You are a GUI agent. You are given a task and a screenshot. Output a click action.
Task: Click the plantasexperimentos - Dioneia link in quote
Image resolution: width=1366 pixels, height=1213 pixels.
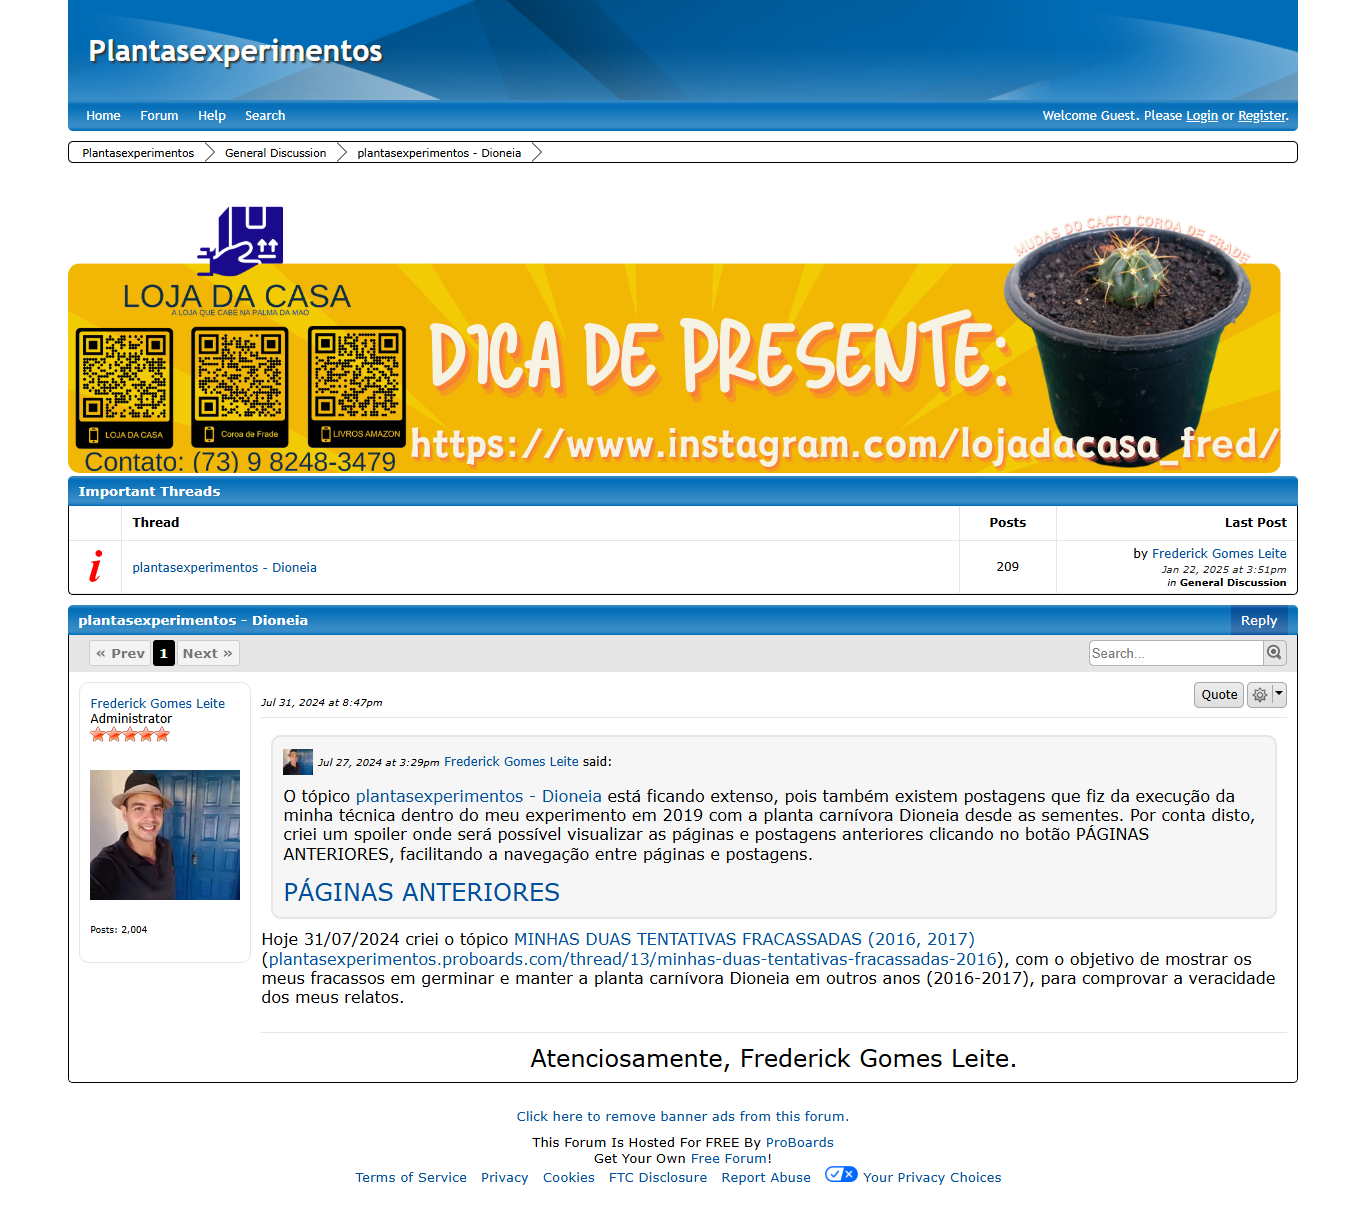[479, 796]
